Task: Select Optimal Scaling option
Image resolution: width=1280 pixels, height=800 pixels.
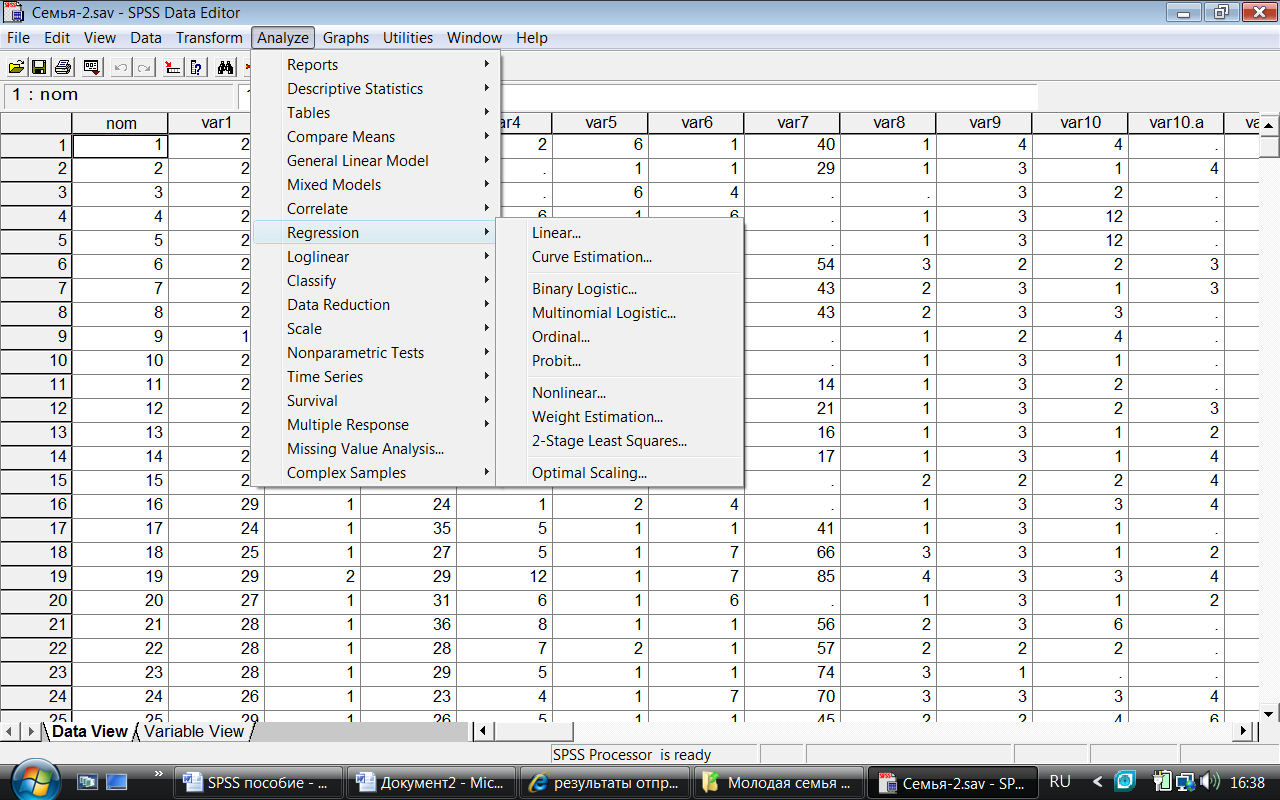Action: (620, 473)
